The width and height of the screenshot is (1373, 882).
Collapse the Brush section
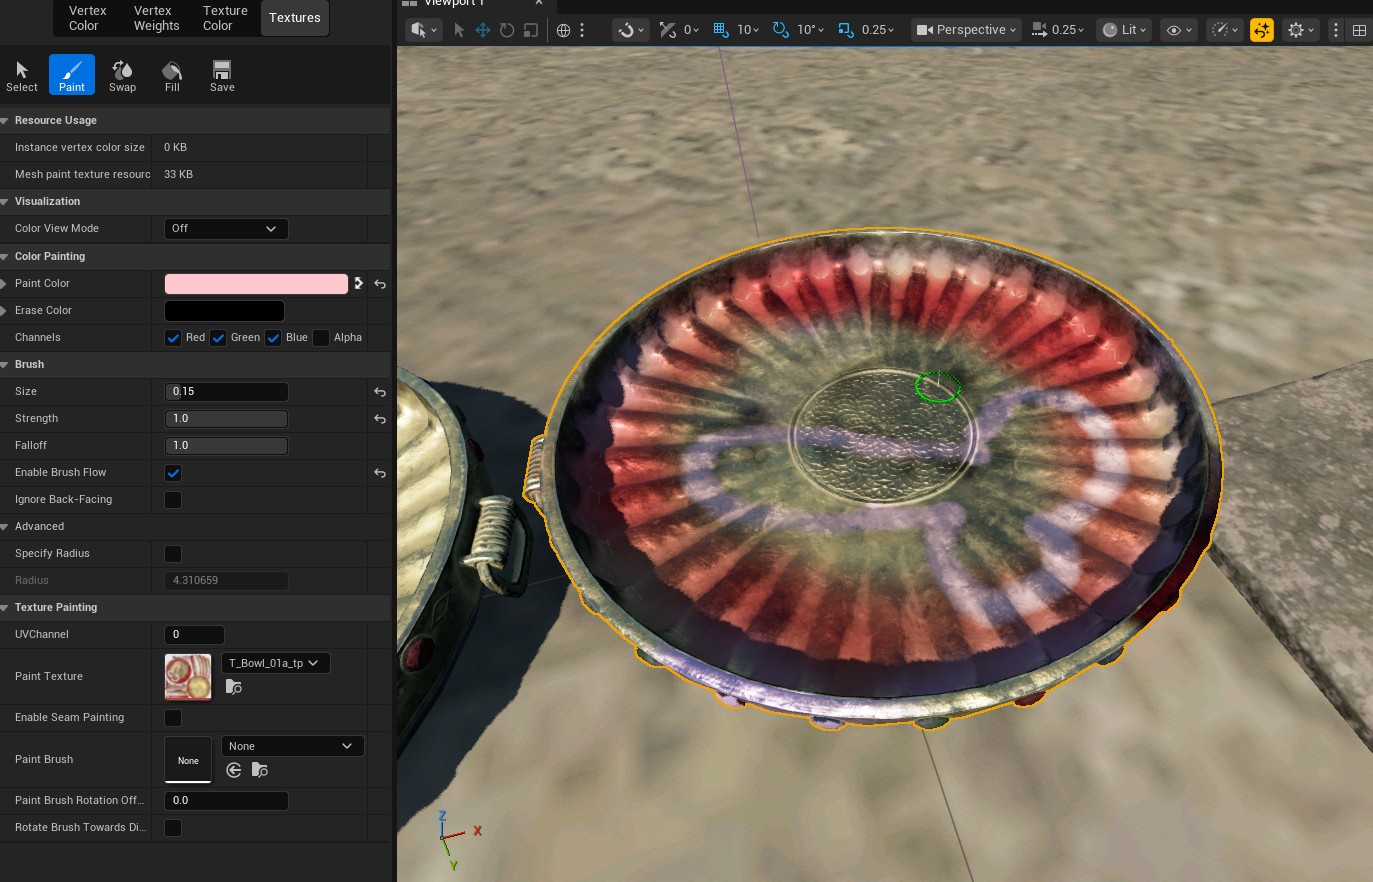5,365
